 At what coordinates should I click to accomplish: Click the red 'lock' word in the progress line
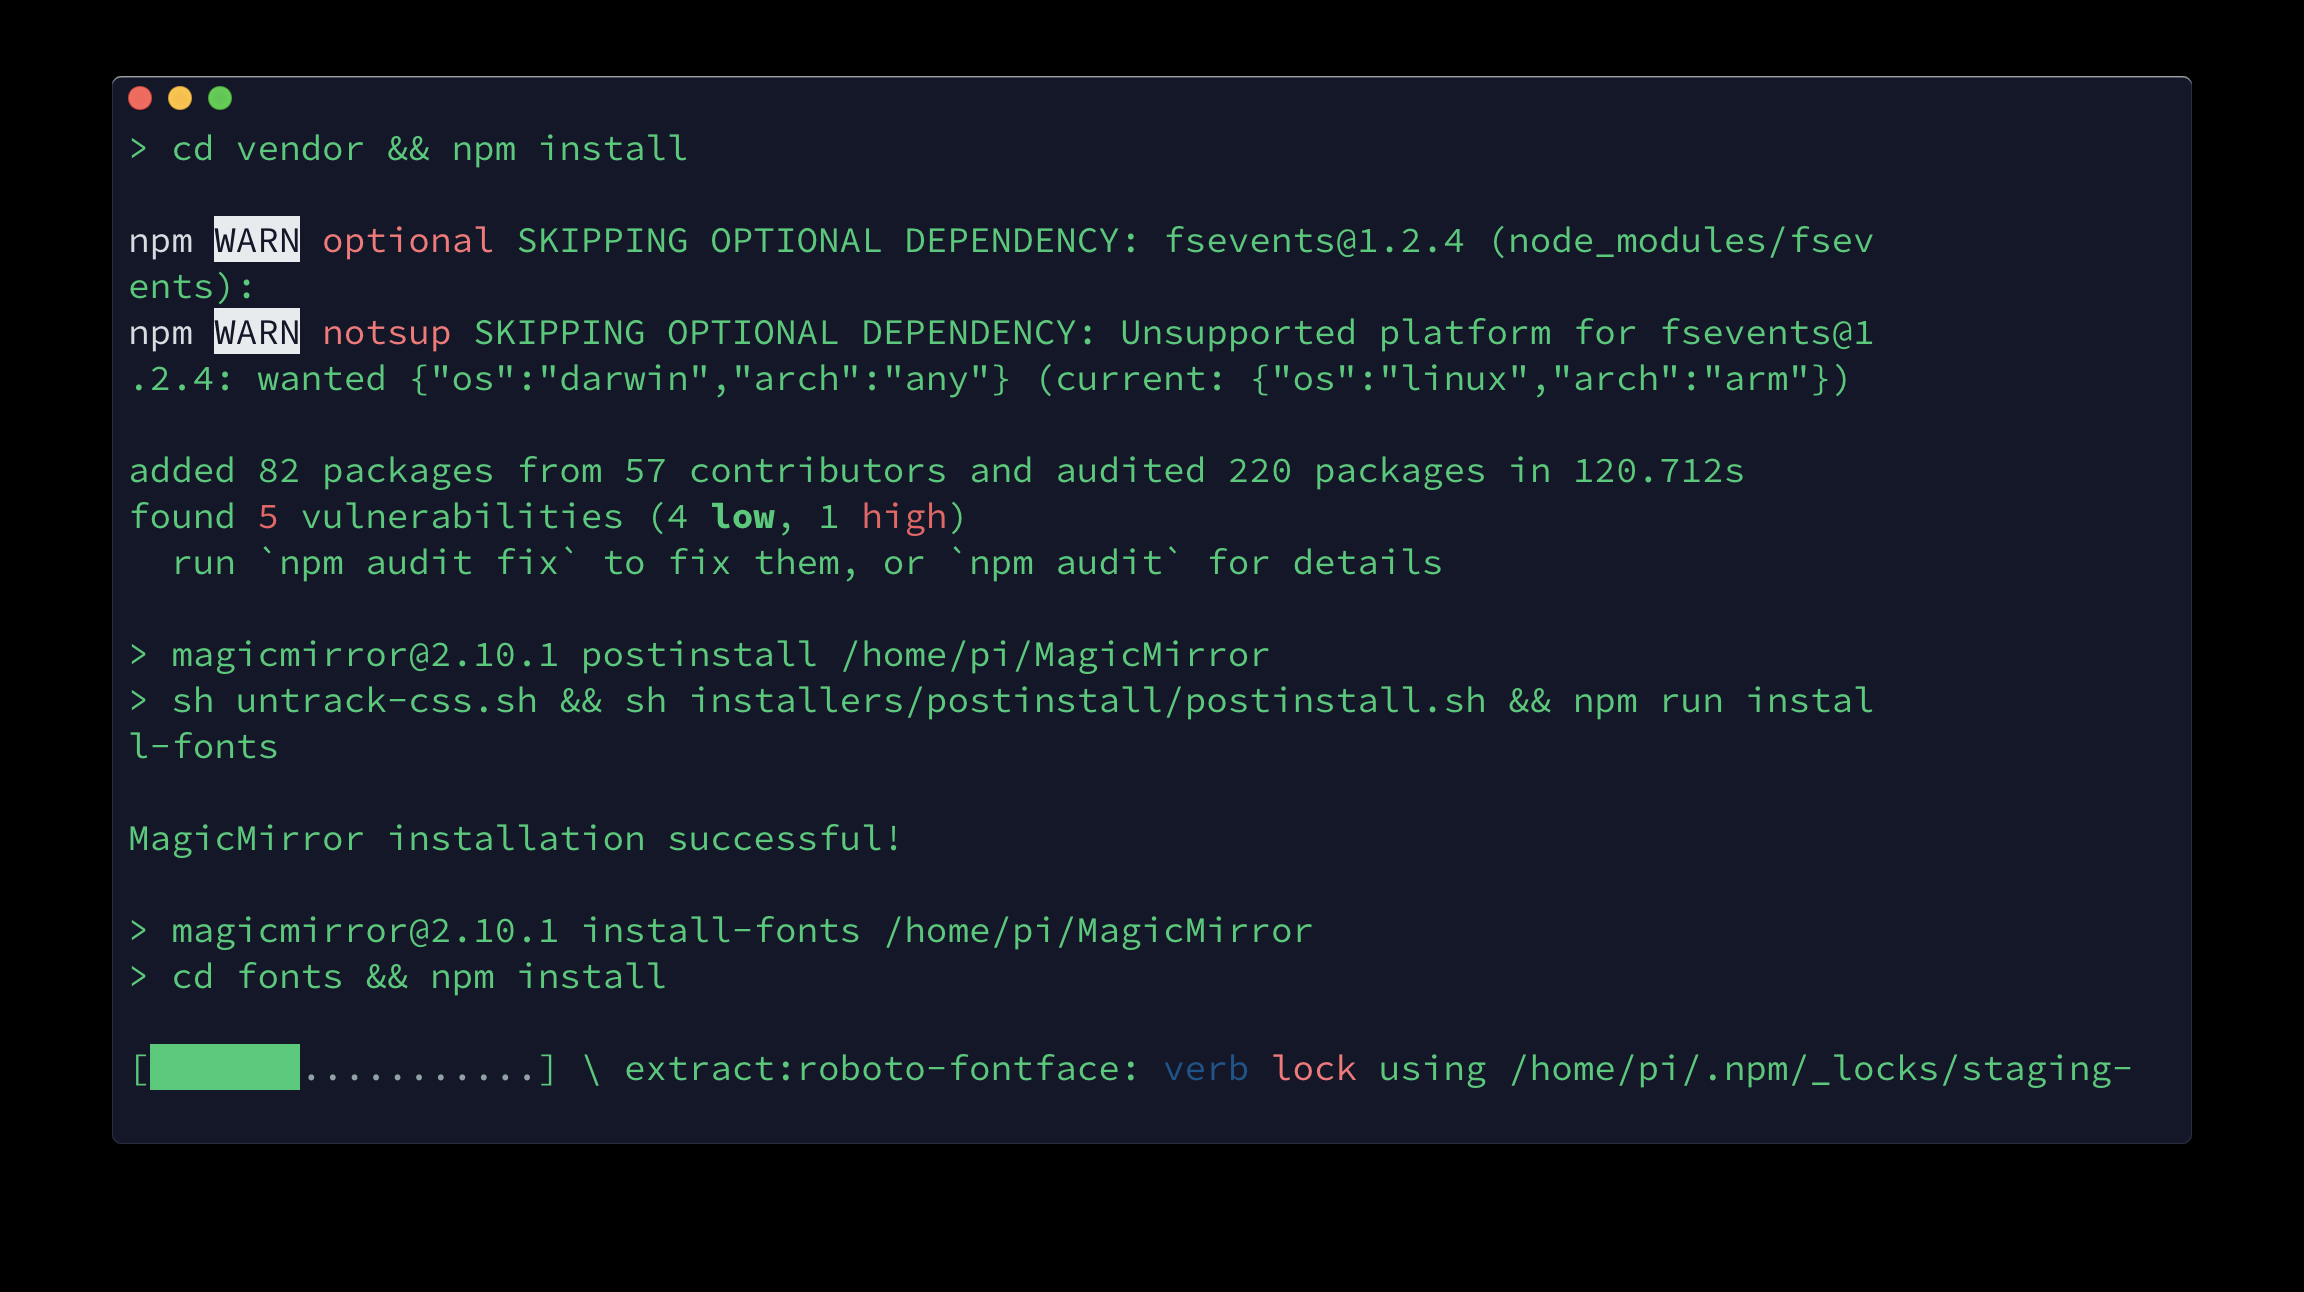click(1314, 1069)
